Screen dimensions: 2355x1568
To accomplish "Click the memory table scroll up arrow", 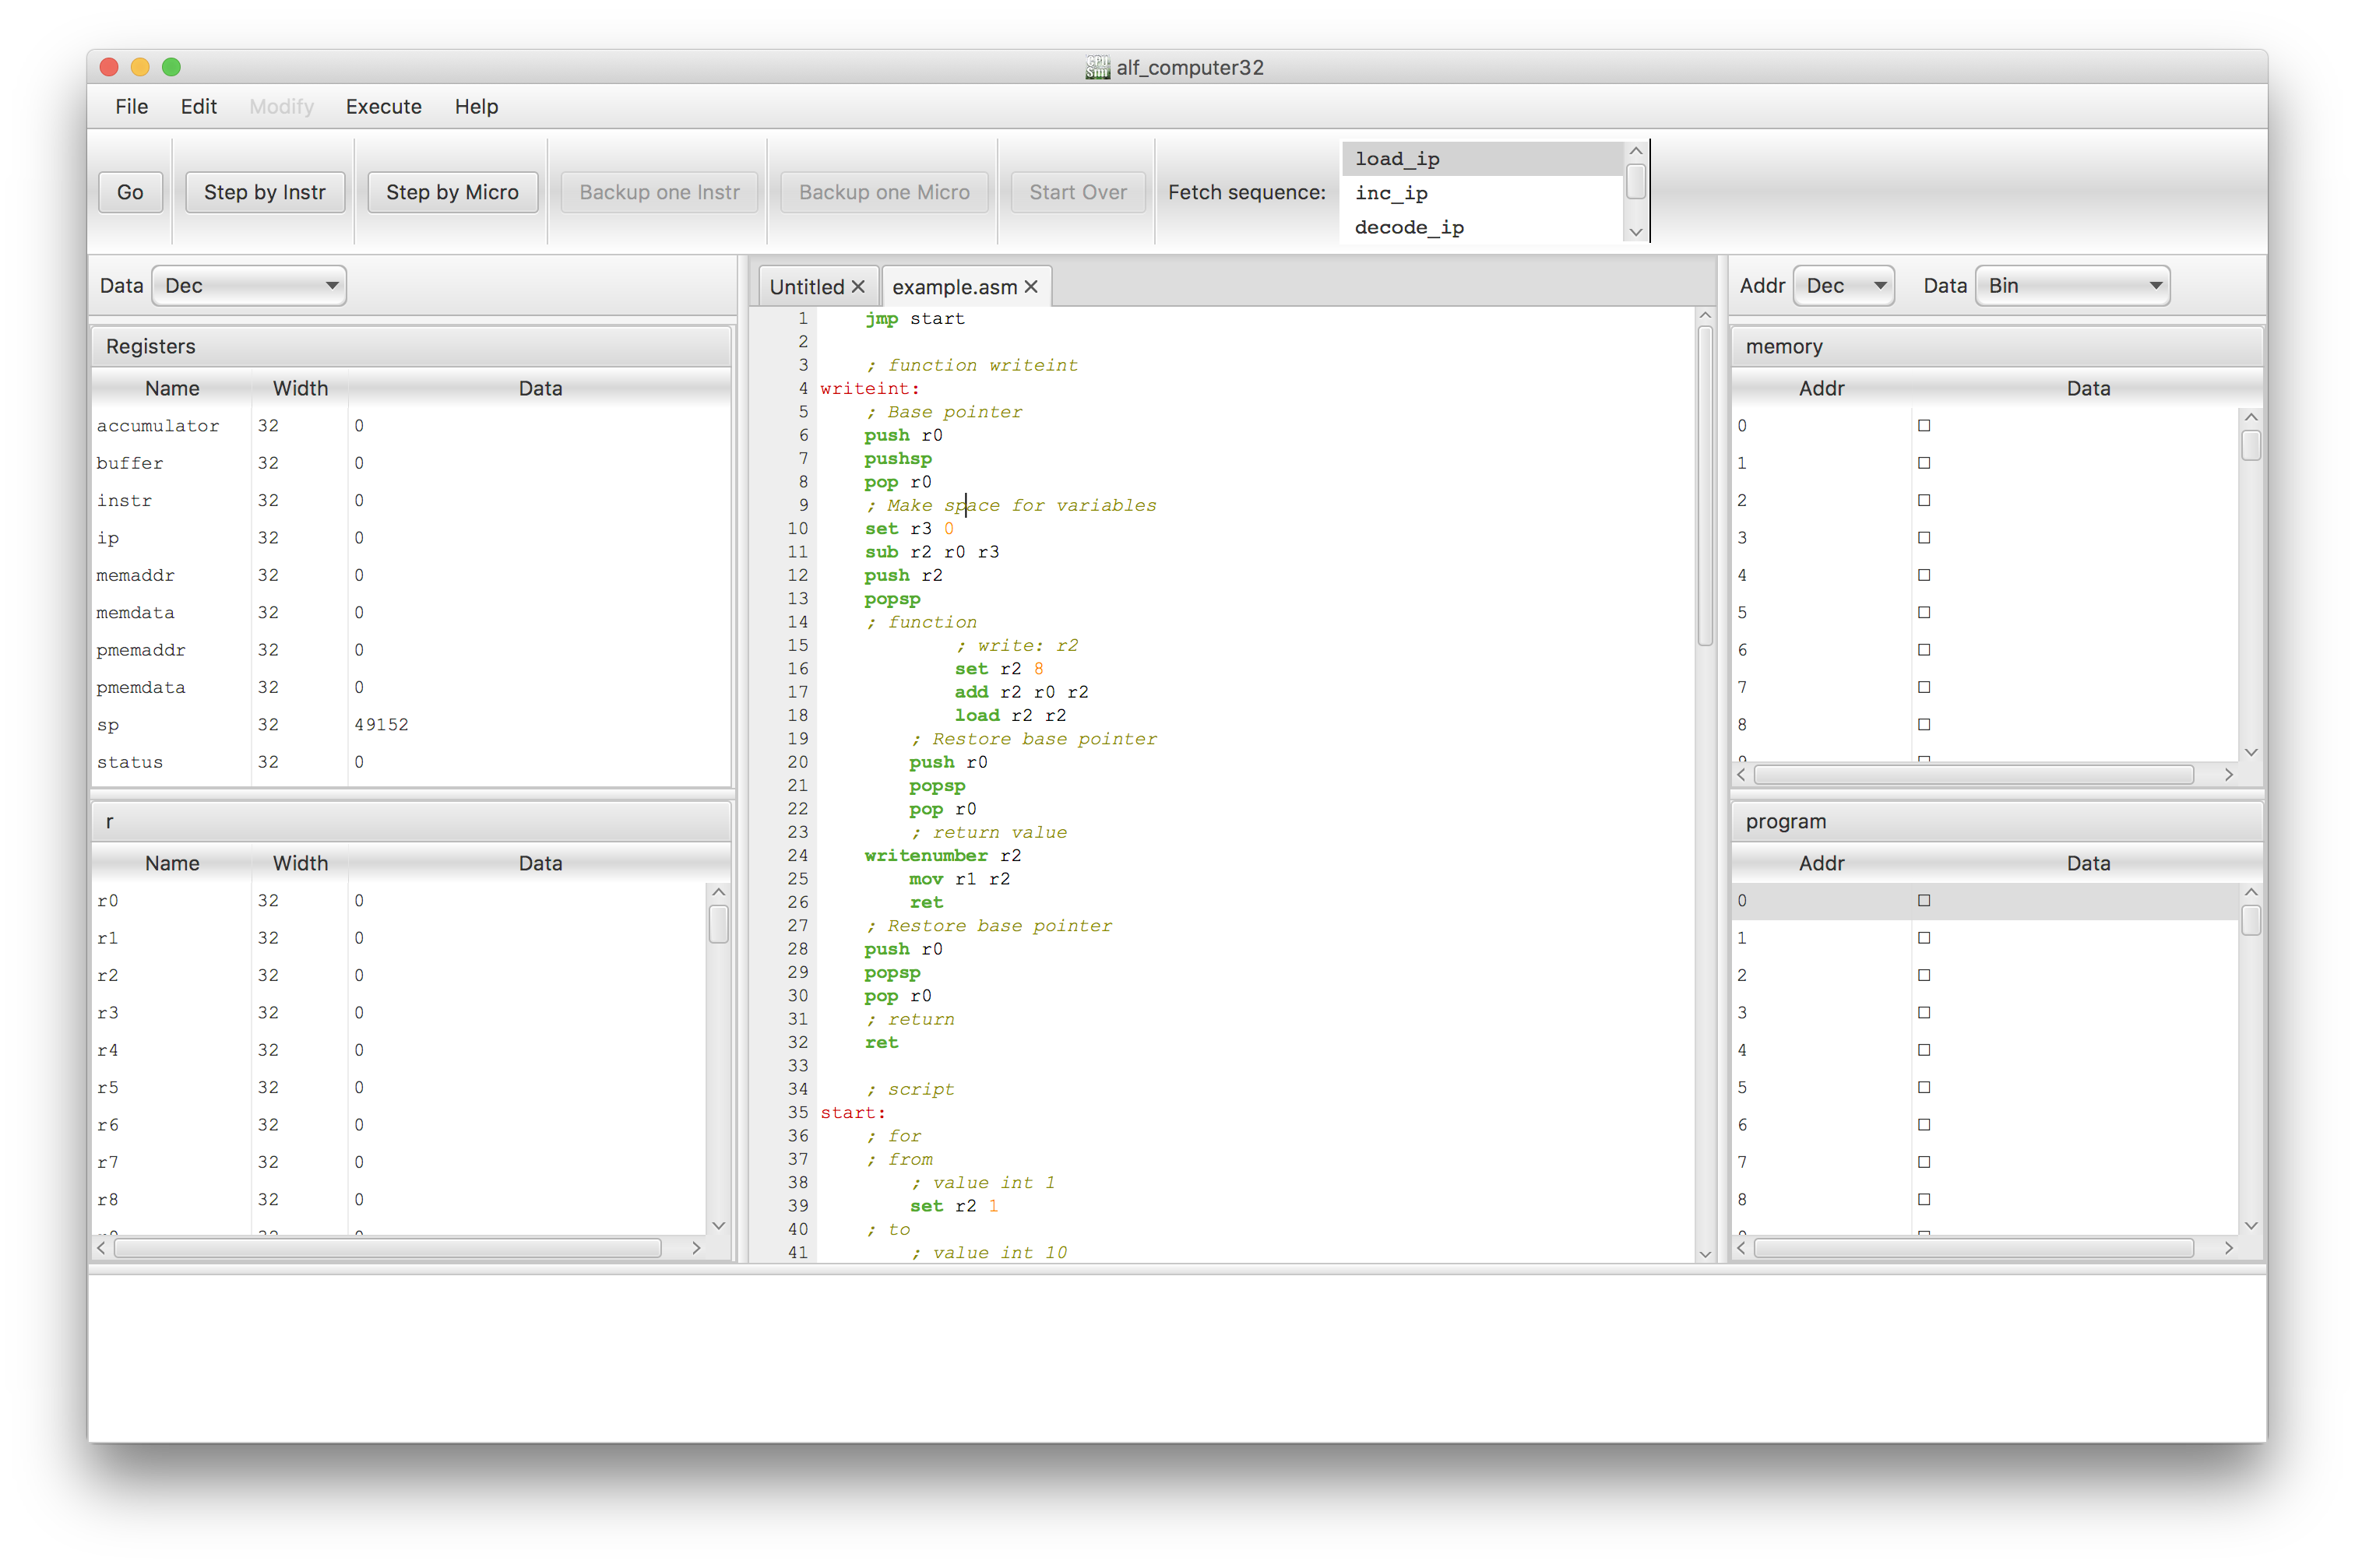I will [x=2251, y=417].
